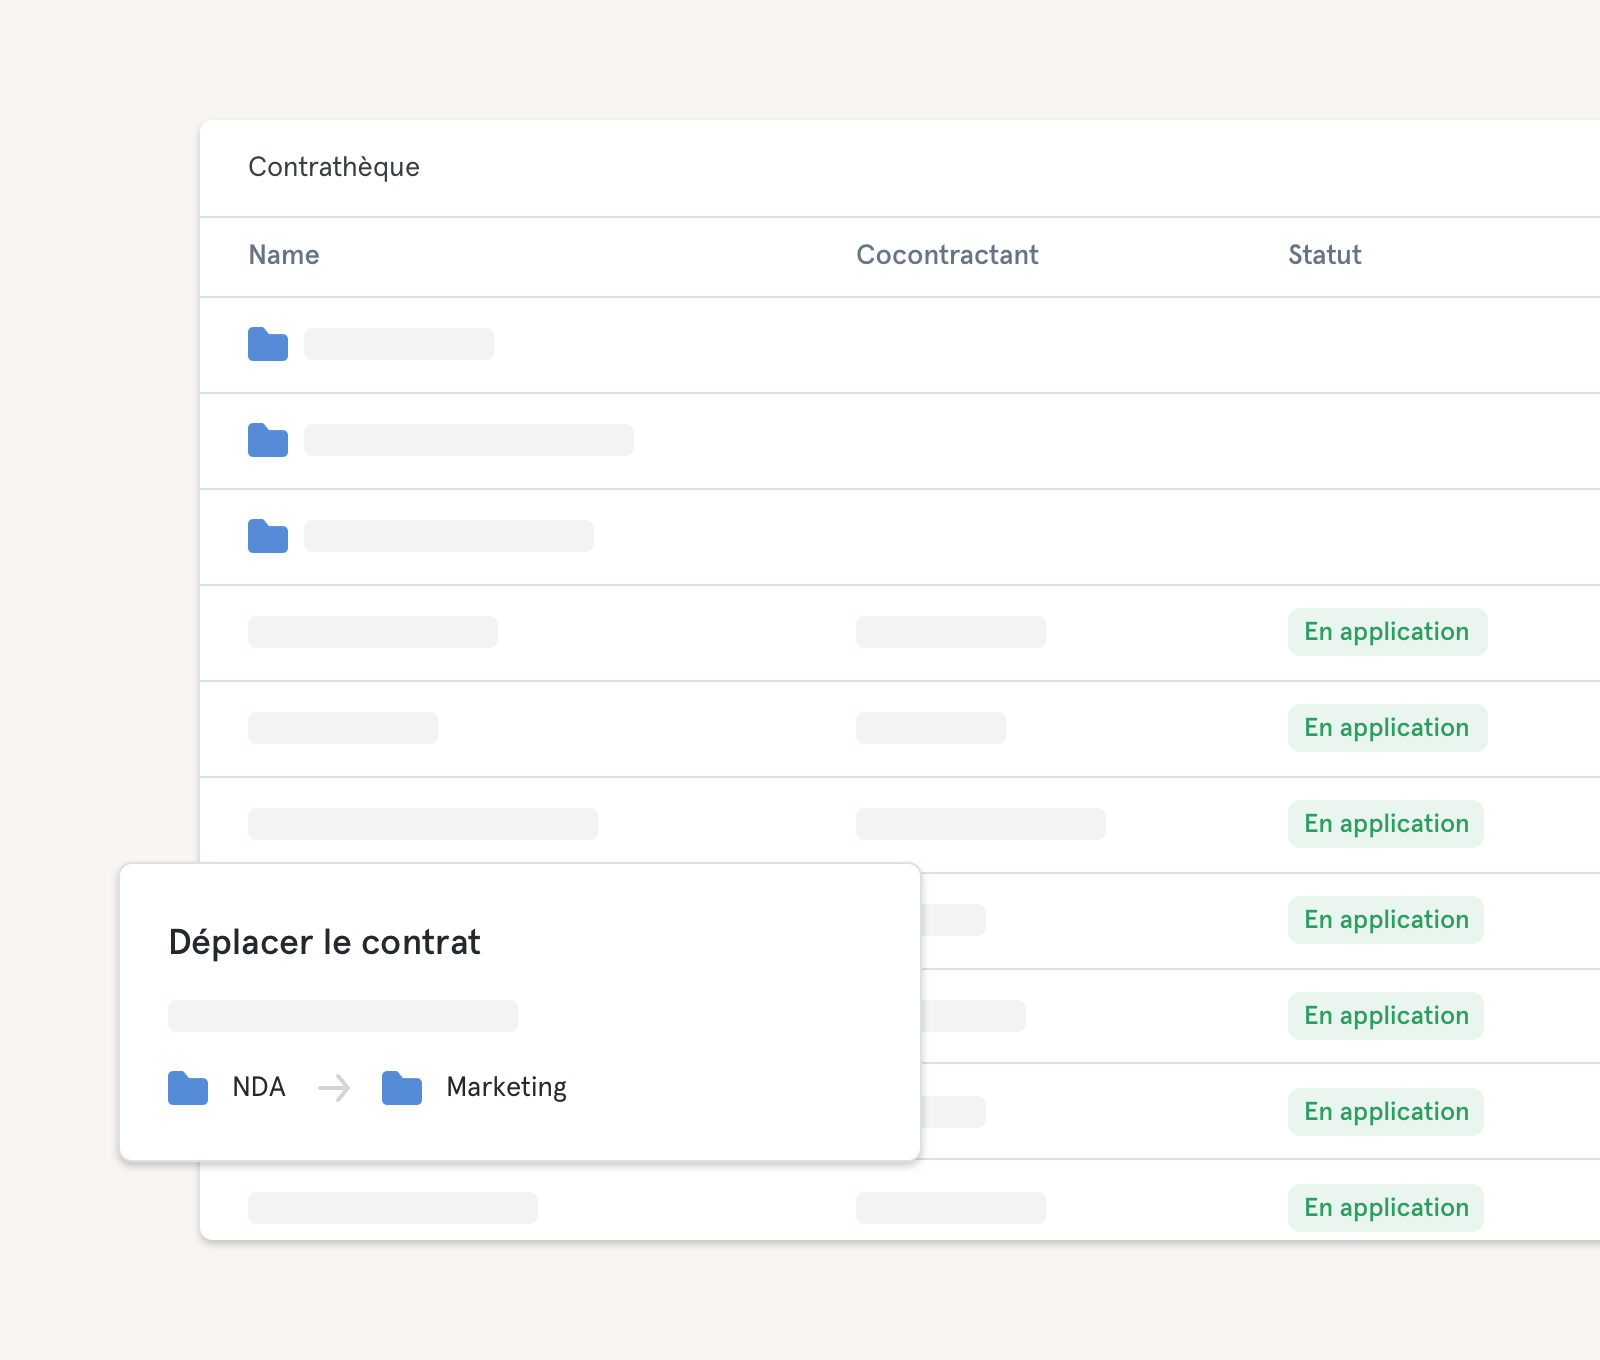Sort by the Cocontractant column header
Viewport: 1600px width, 1360px height.
coord(947,255)
